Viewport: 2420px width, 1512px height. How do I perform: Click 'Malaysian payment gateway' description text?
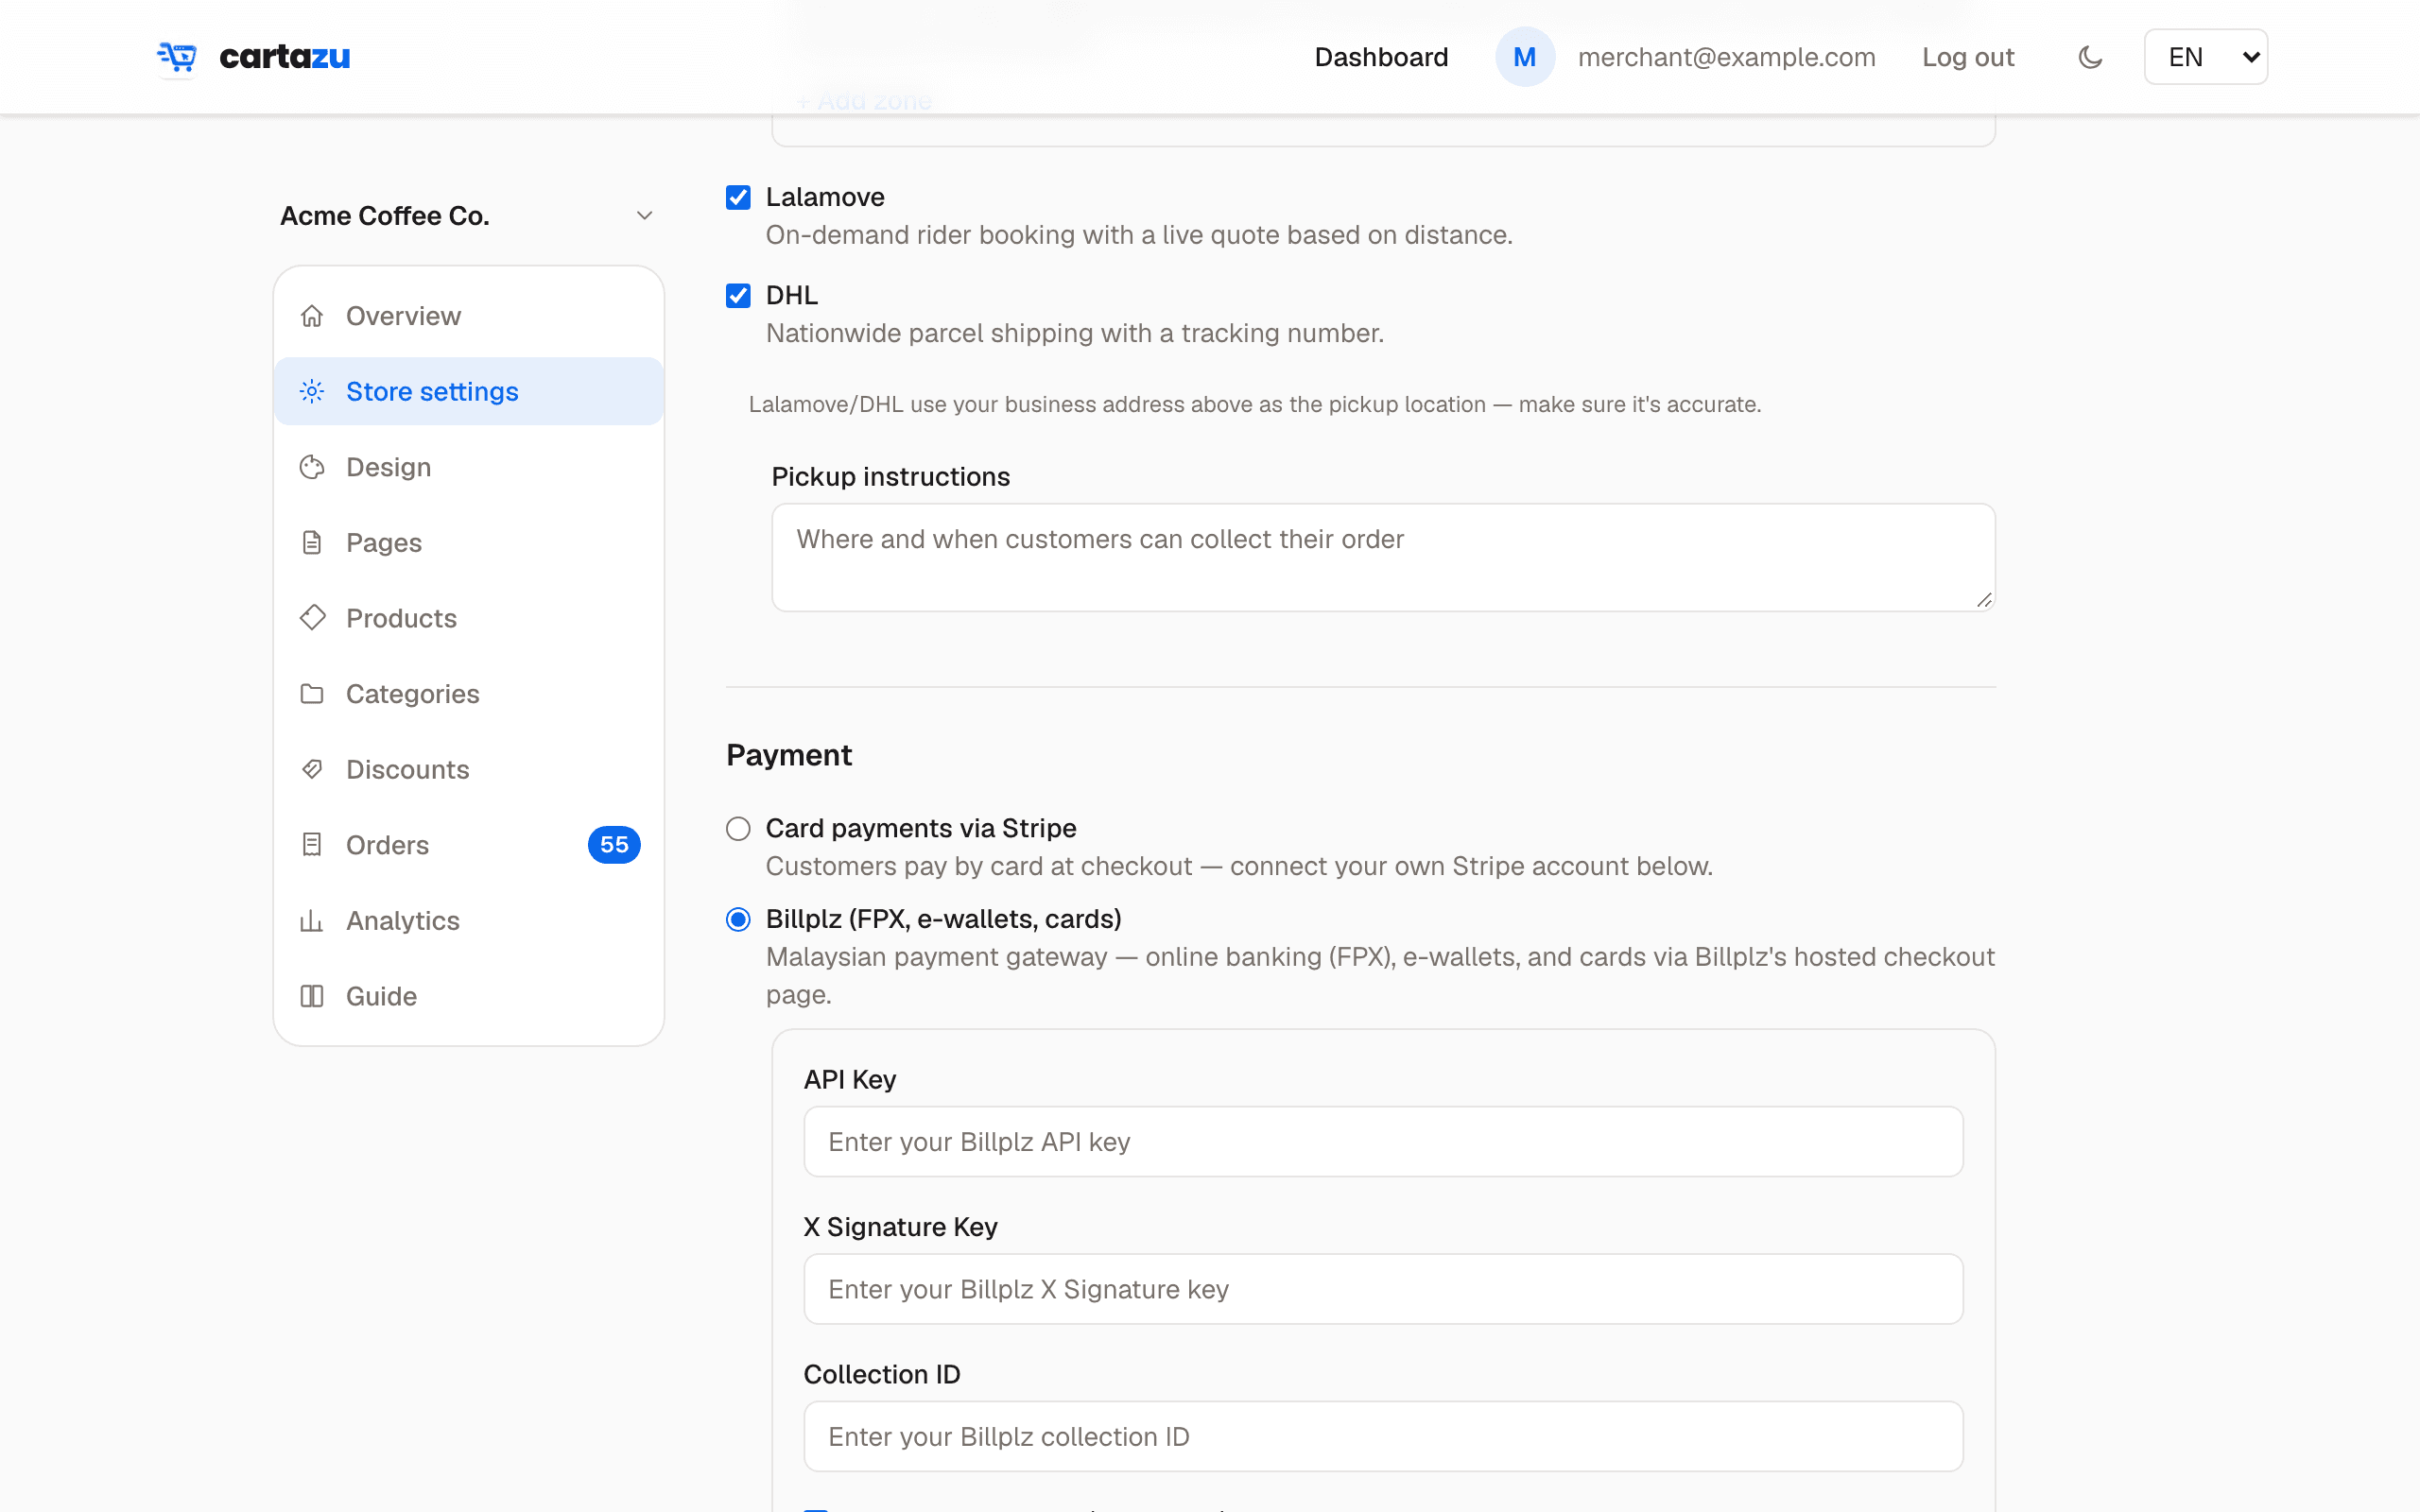coord(1380,975)
